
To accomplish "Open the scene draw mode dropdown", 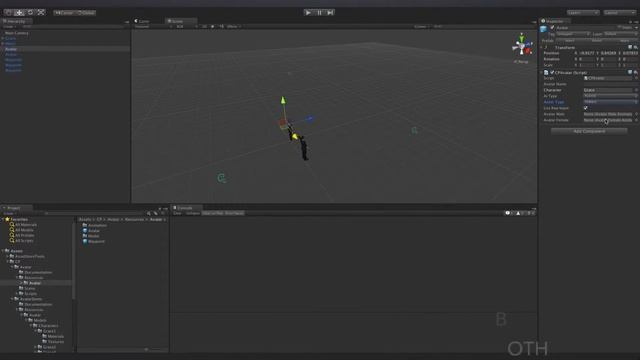I will pos(153,27).
